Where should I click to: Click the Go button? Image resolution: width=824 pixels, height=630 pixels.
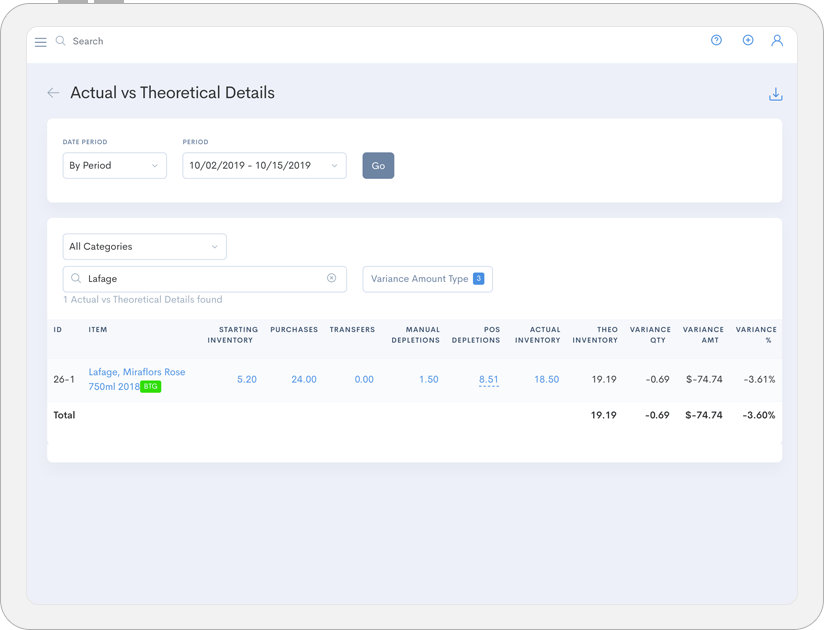[x=378, y=166]
